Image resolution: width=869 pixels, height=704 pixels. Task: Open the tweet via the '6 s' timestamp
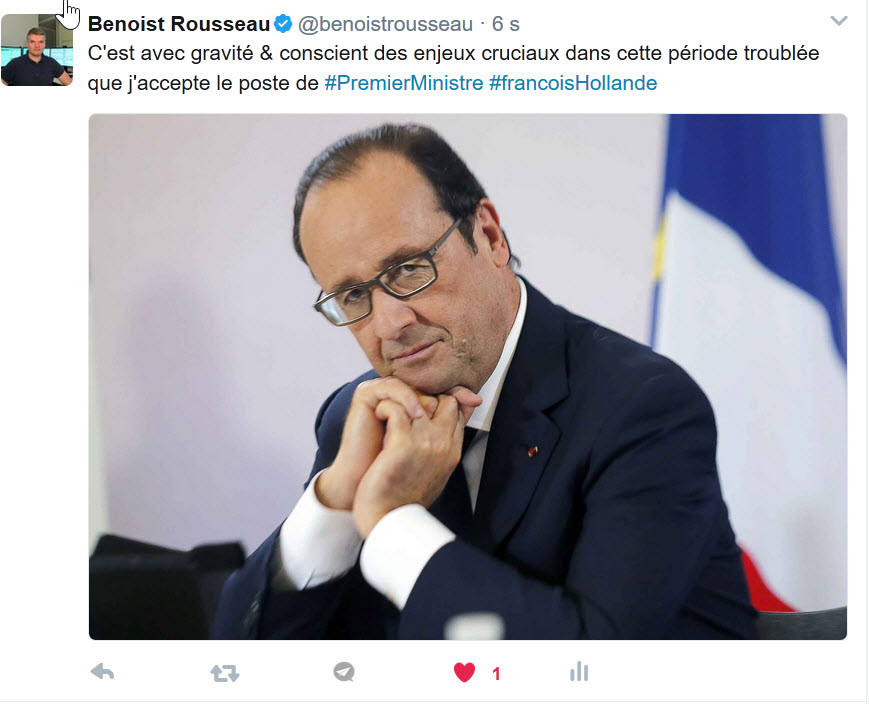(505, 24)
